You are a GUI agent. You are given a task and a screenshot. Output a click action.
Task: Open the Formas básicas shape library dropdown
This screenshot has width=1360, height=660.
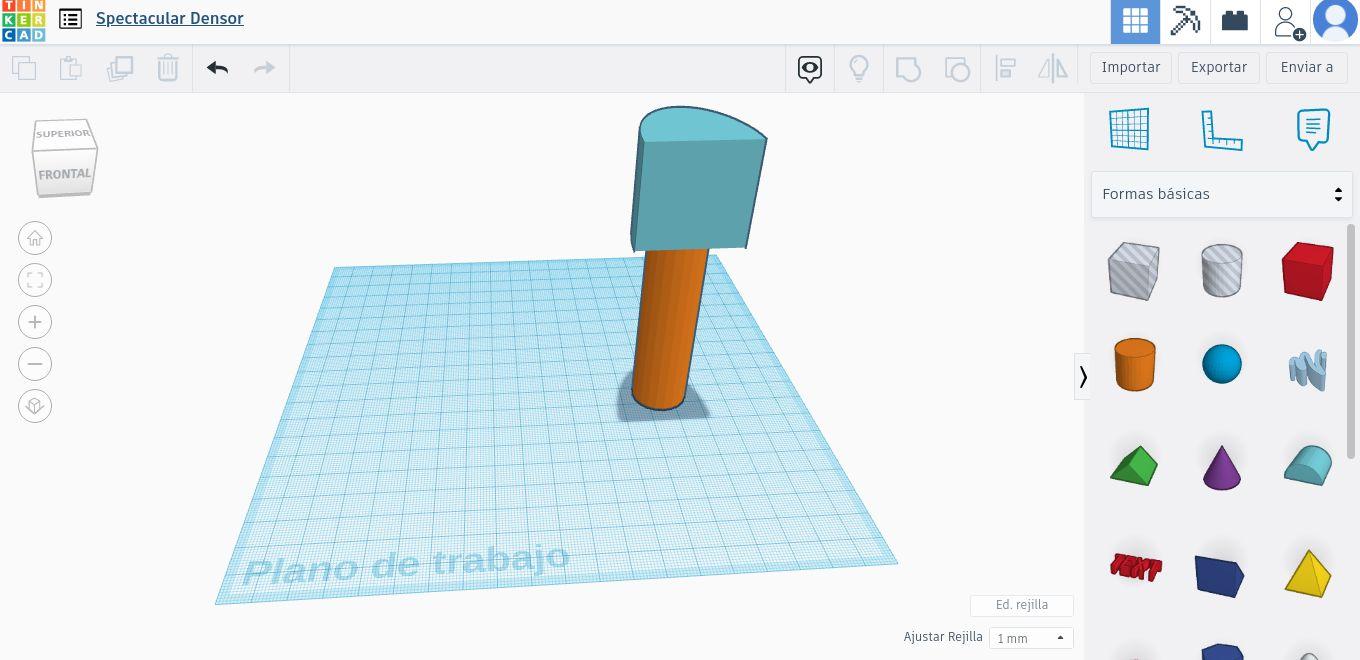click(1221, 194)
